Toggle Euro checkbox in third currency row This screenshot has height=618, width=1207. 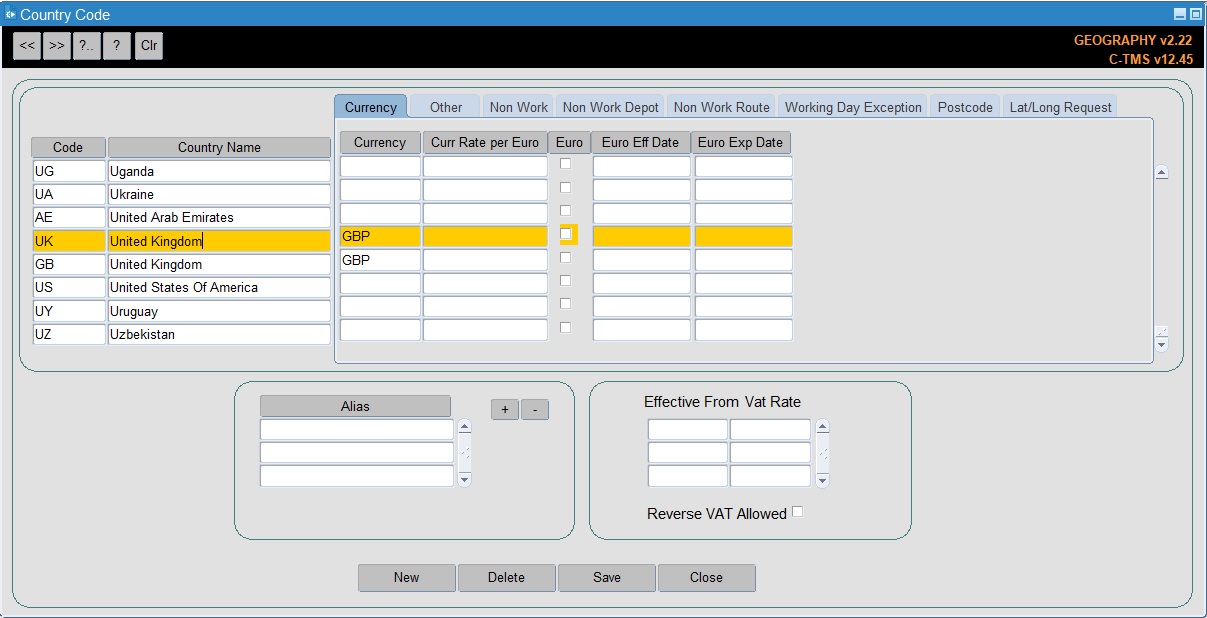[566, 210]
